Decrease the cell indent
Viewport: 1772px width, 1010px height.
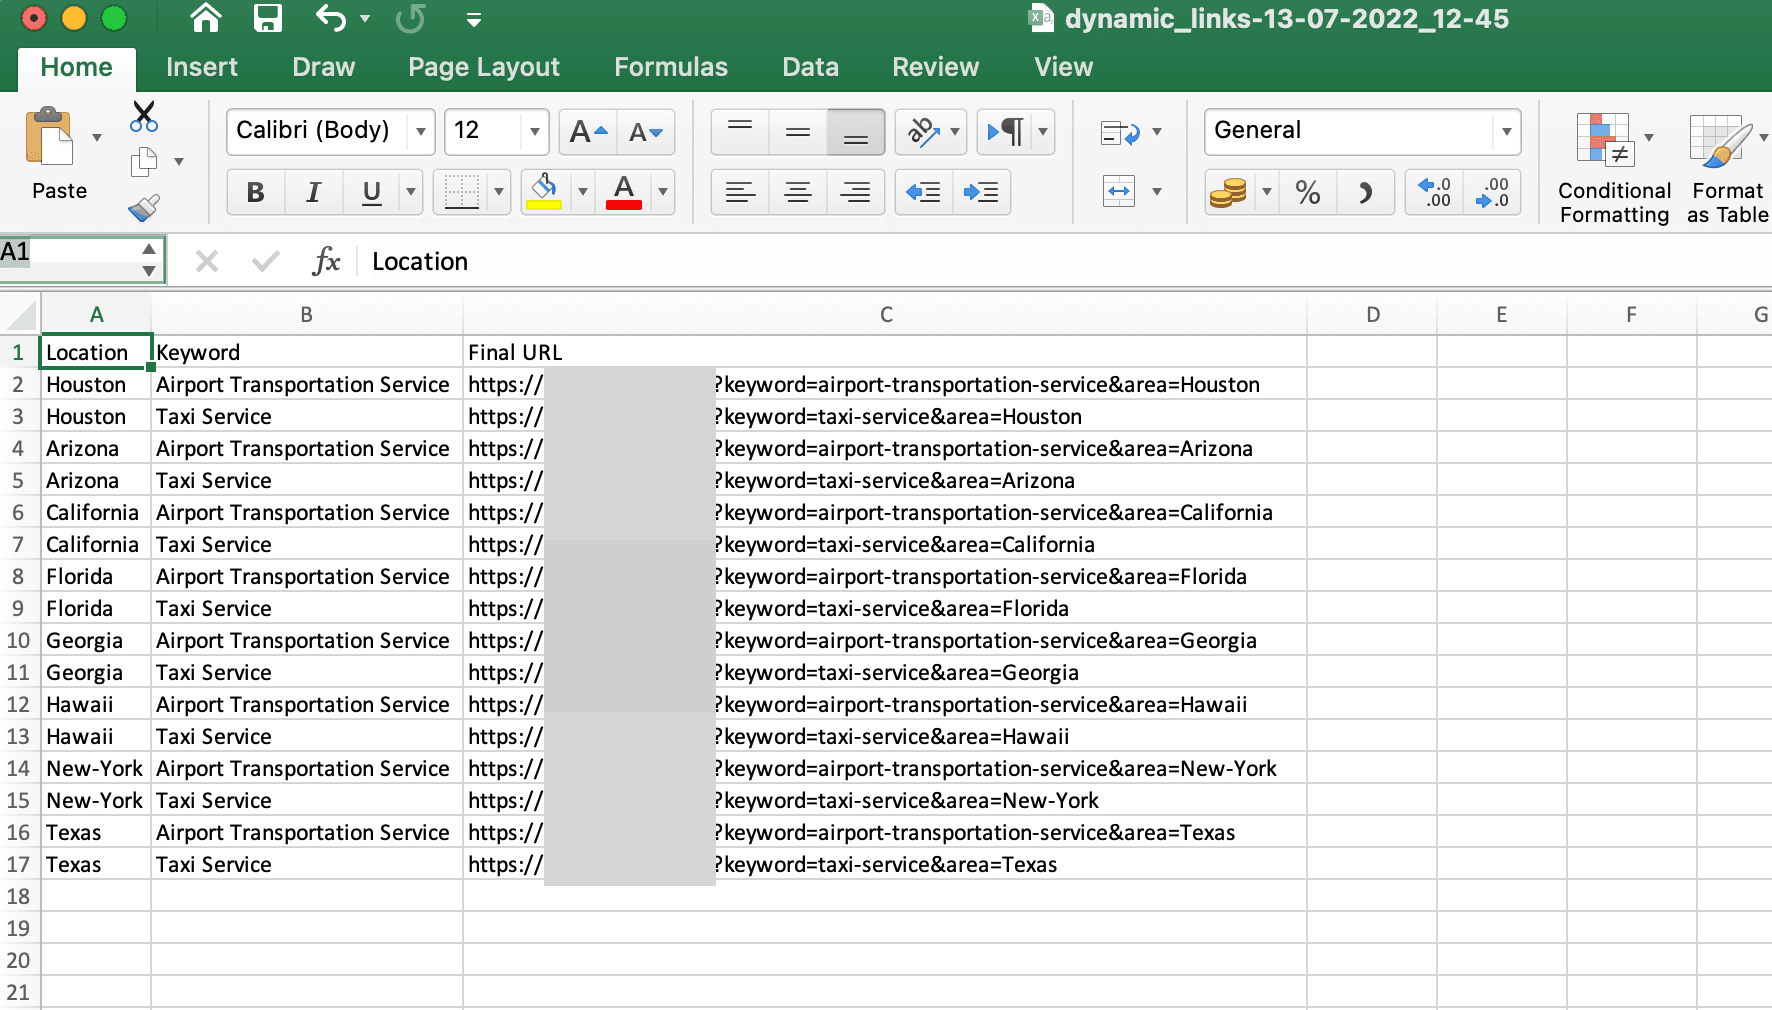pos(923,192)
